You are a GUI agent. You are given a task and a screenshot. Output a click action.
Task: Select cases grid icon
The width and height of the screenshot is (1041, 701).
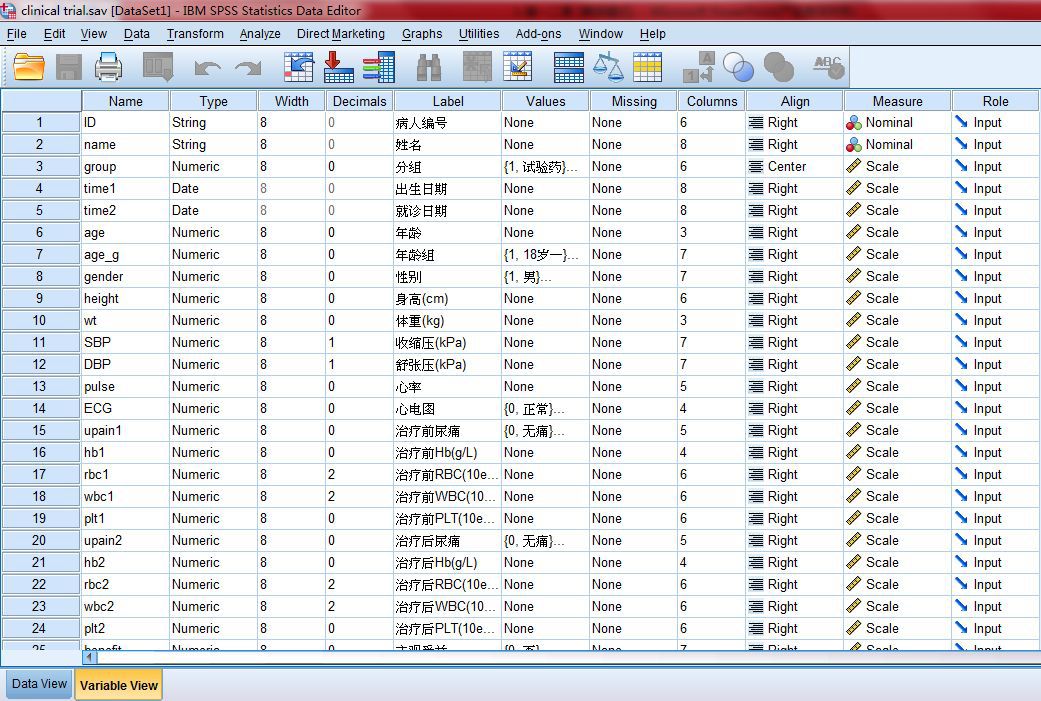coord(647,67)
